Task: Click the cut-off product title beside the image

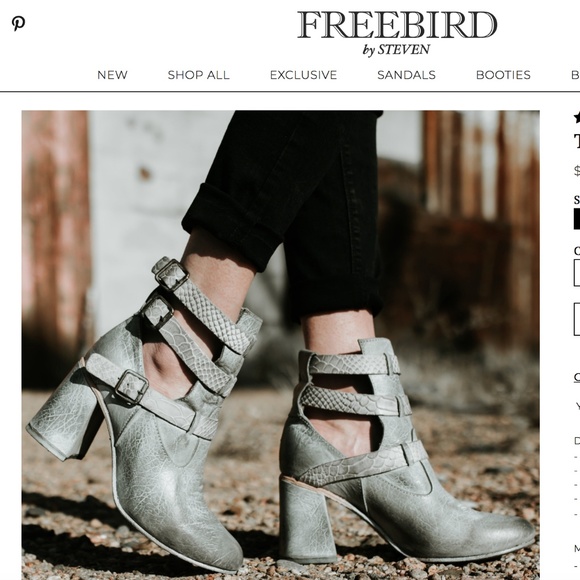Action: 577,142
